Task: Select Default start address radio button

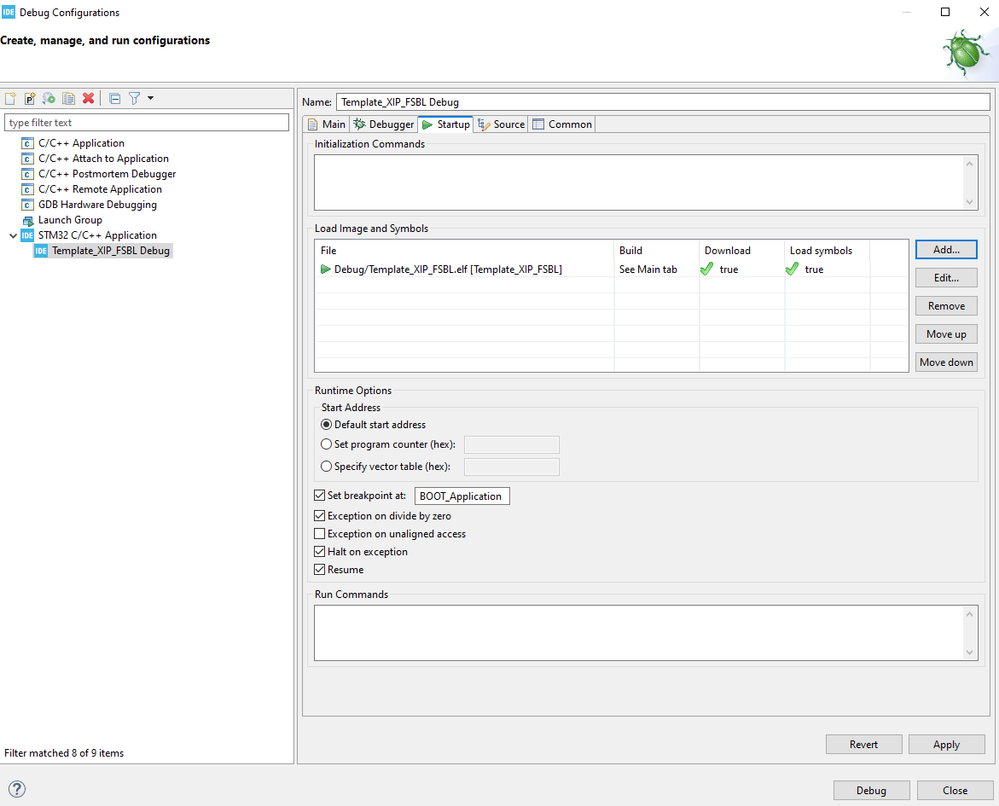Action: click(x=326, y=424)
